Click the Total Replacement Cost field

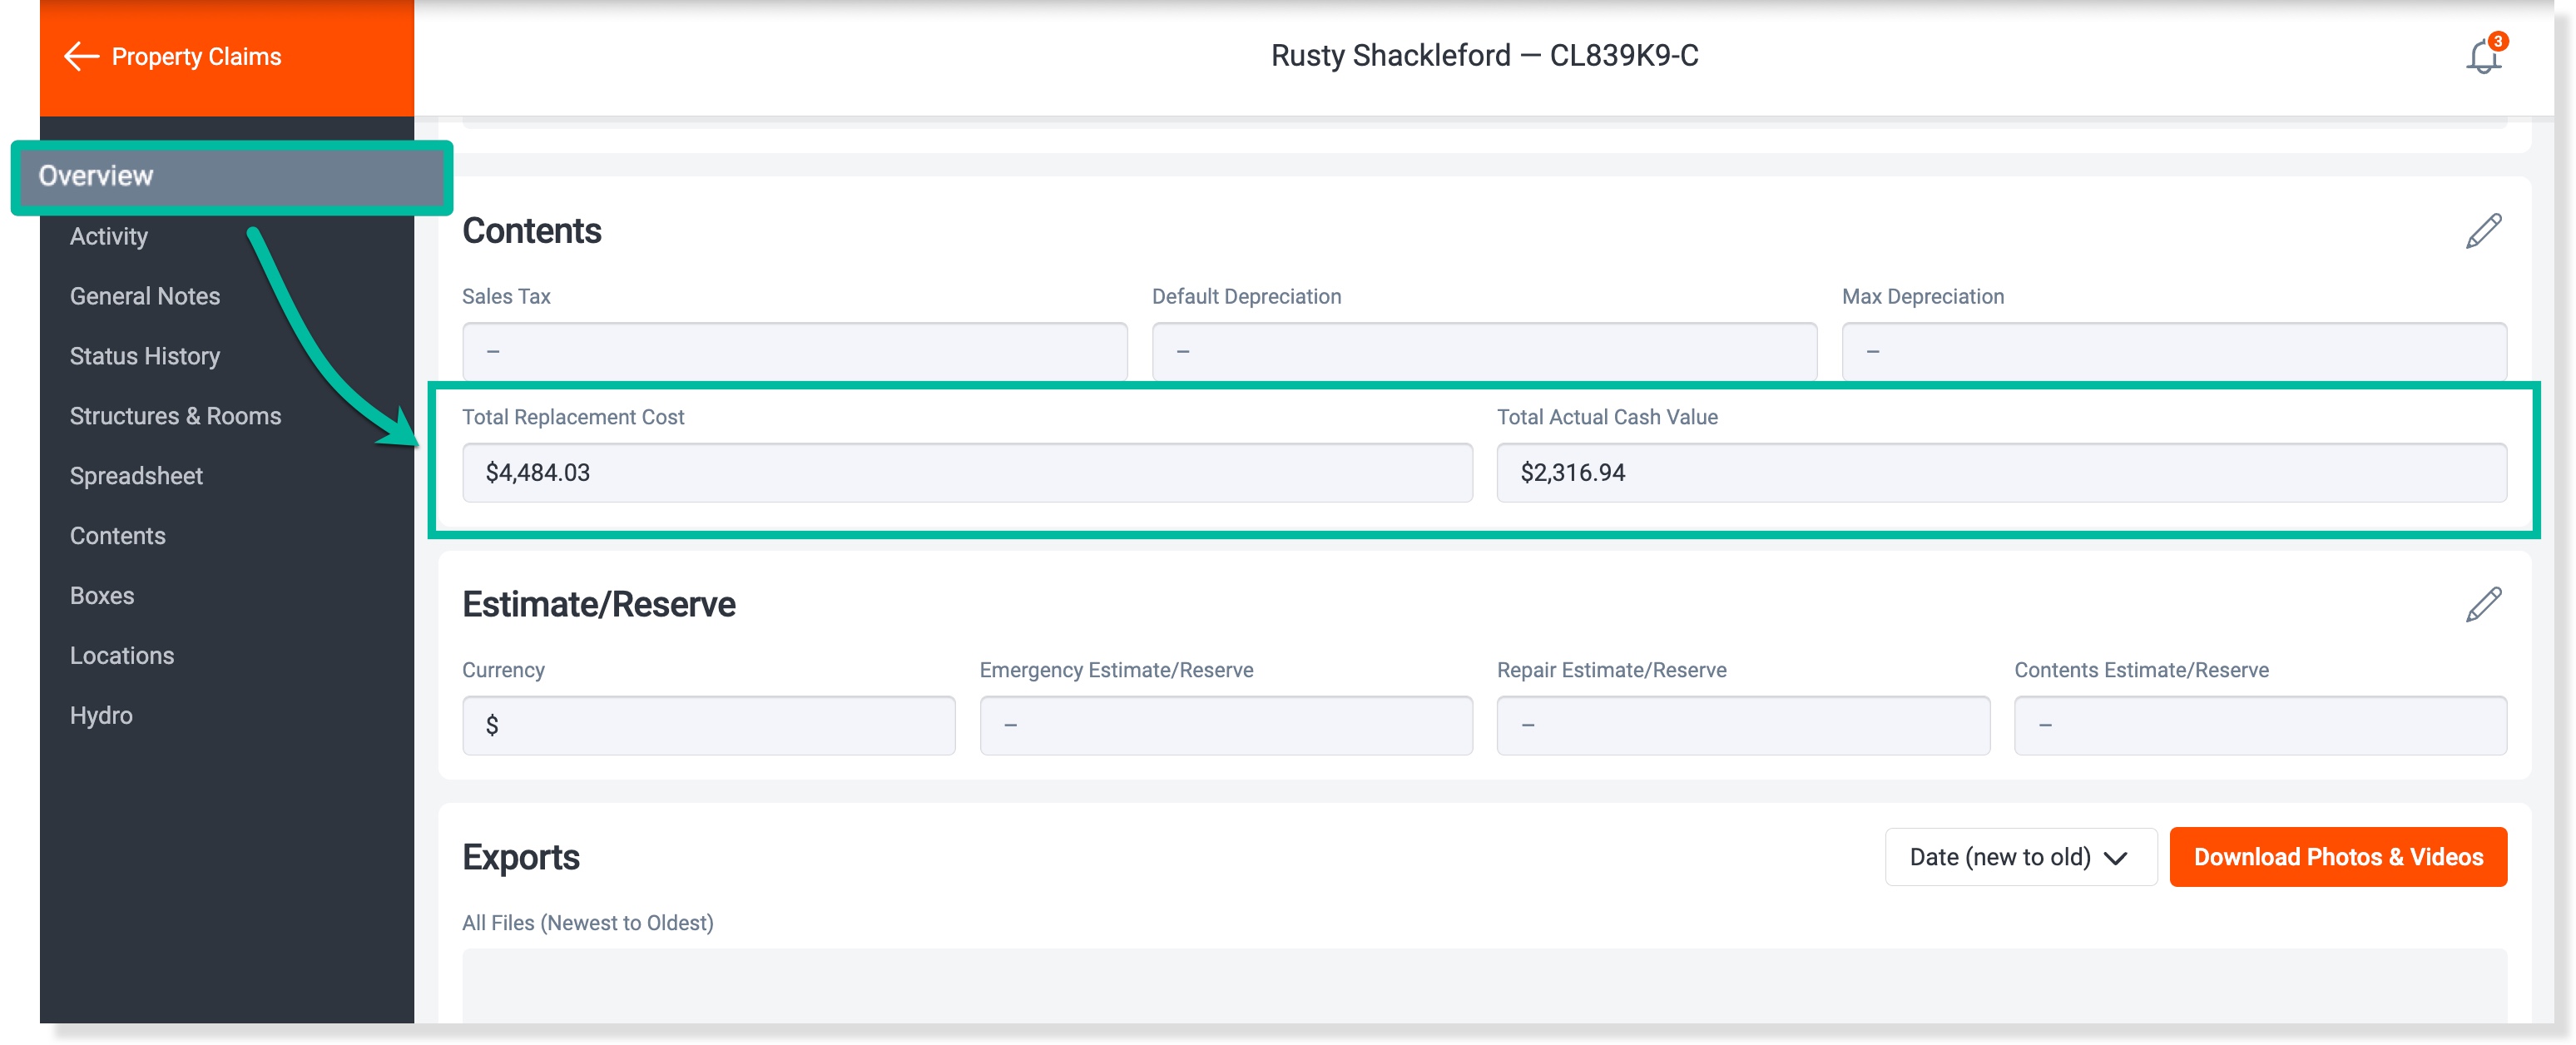966,473
